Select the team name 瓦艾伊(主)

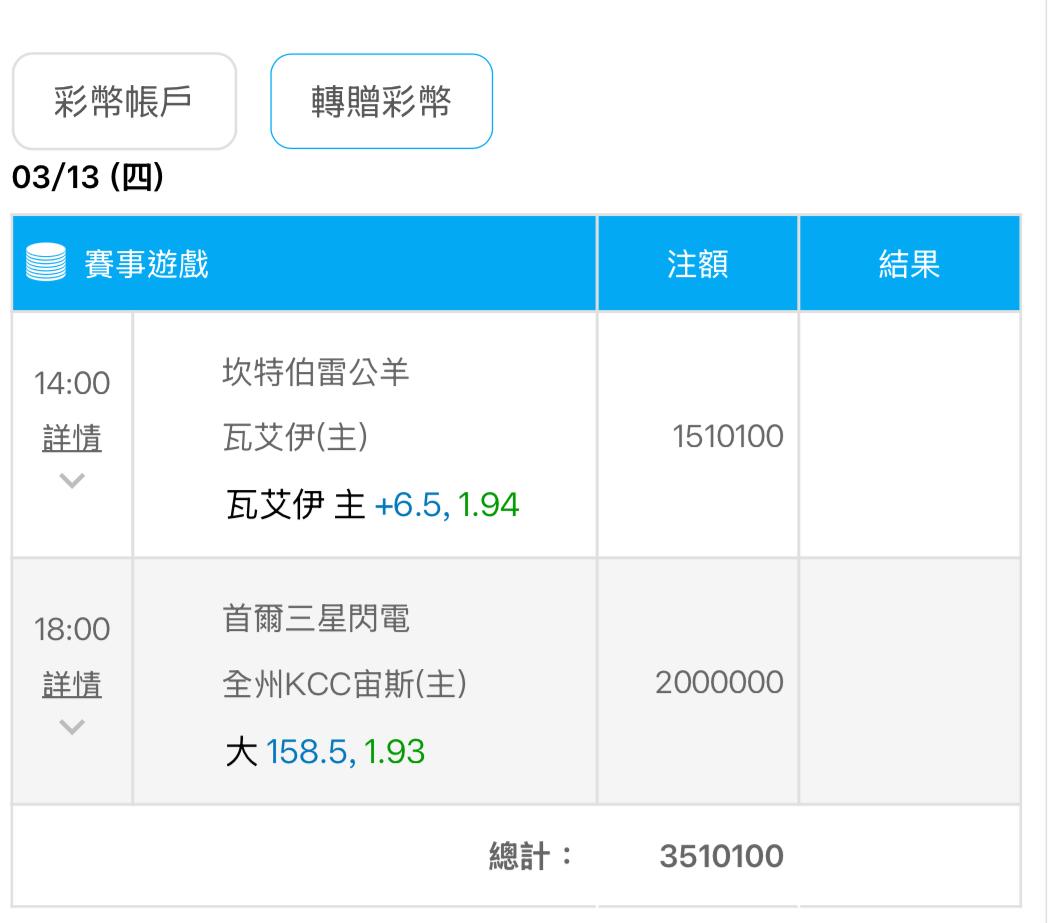pyautogui.click(x=295, y=437)
